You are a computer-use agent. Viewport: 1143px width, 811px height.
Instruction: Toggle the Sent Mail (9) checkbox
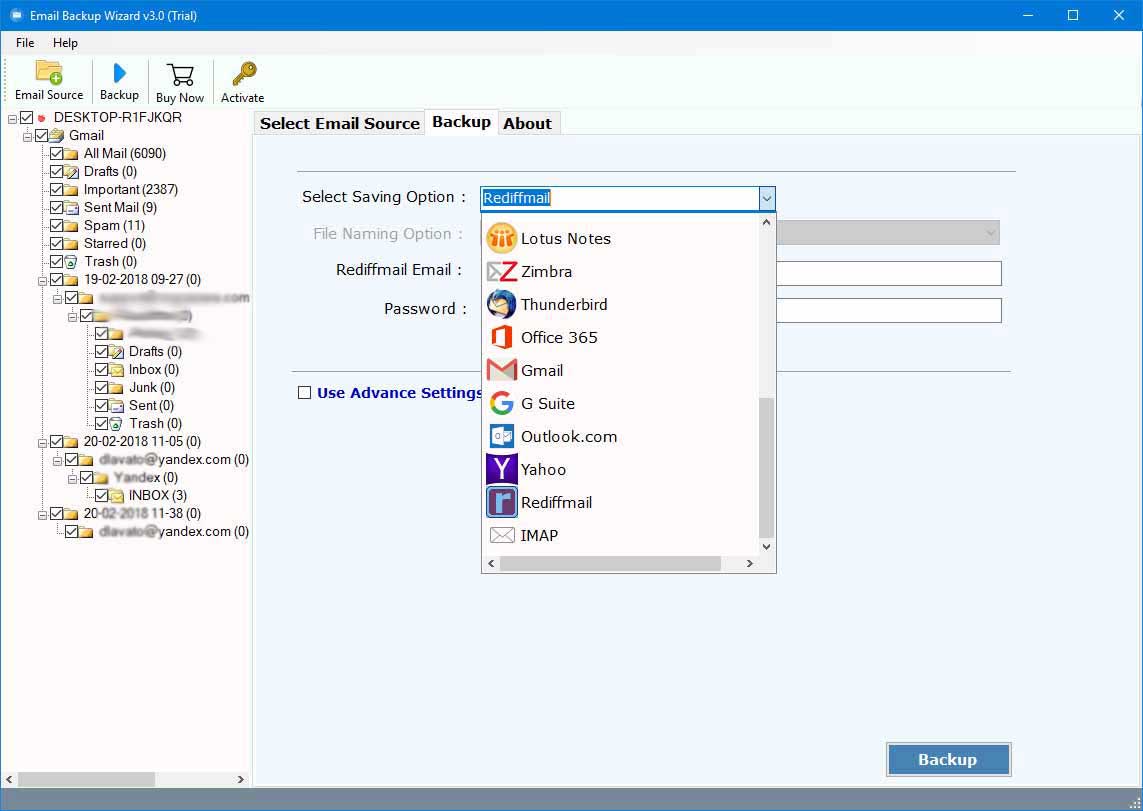click(x=56, y=208)
